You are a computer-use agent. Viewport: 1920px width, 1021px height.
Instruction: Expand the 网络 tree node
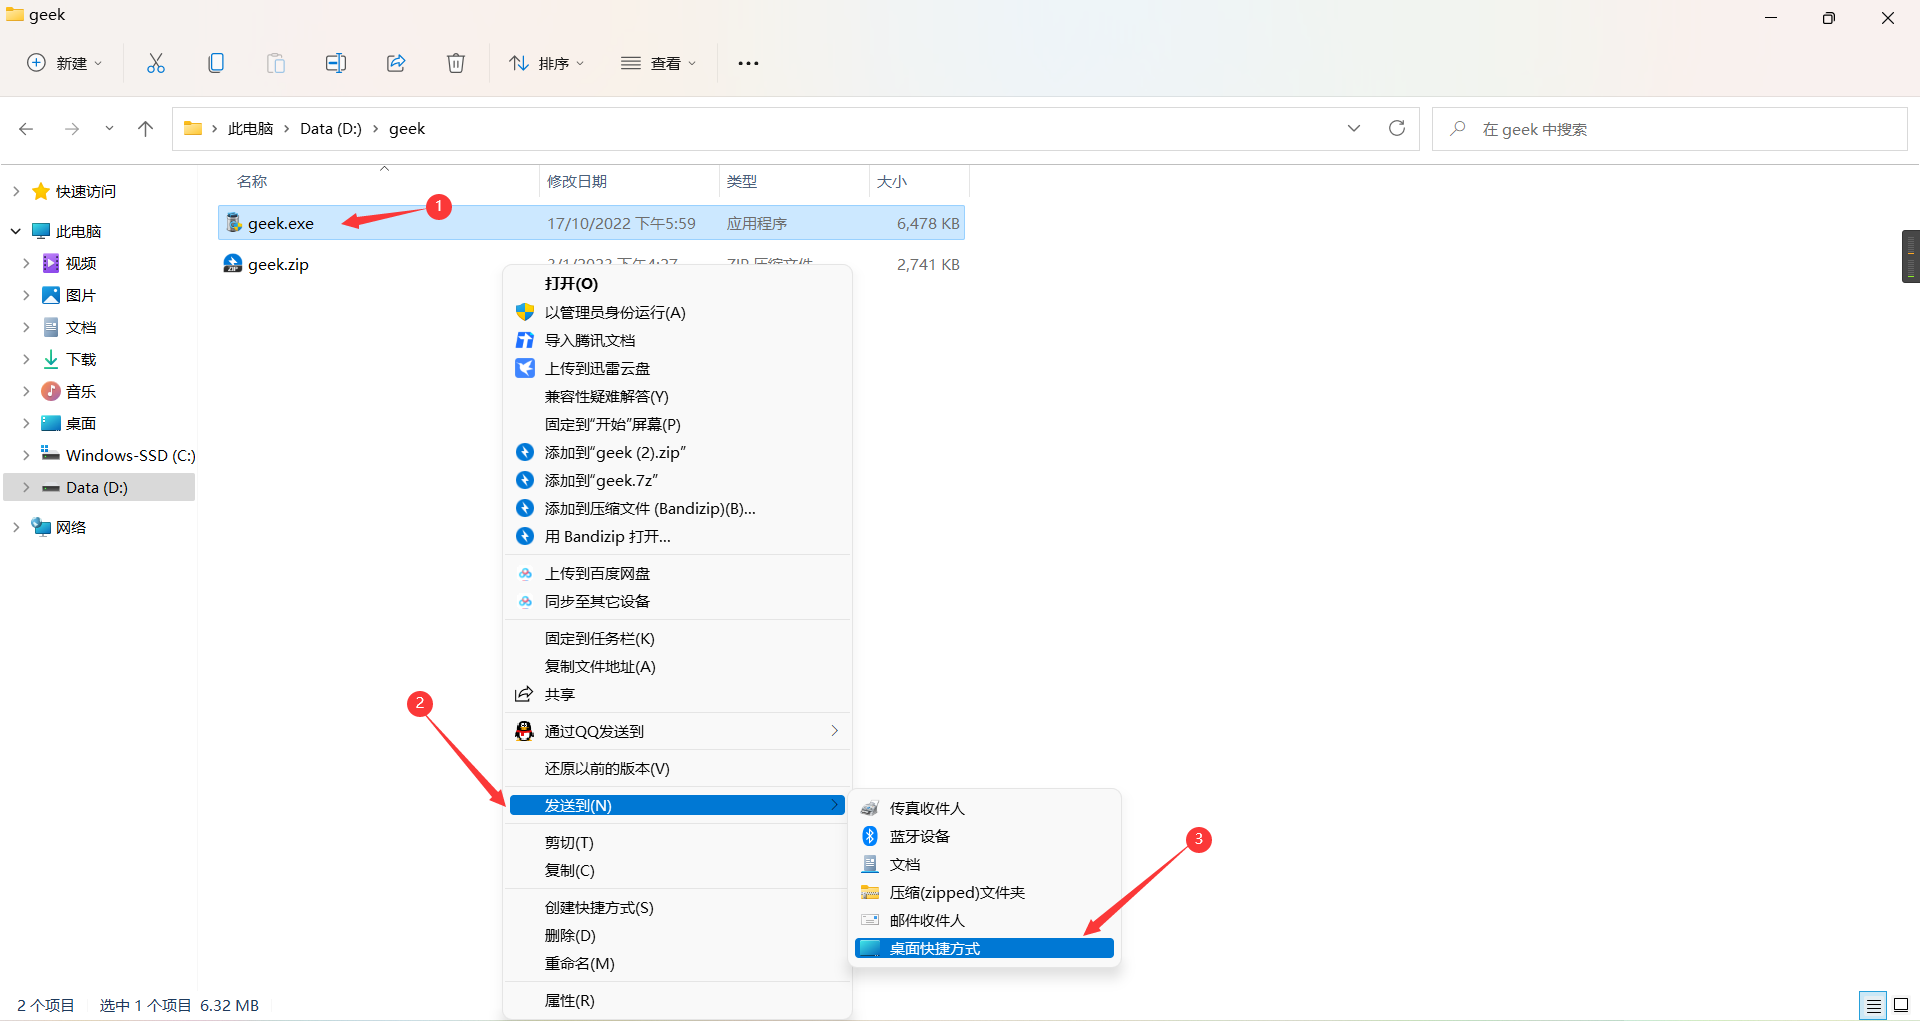[16, 527]
